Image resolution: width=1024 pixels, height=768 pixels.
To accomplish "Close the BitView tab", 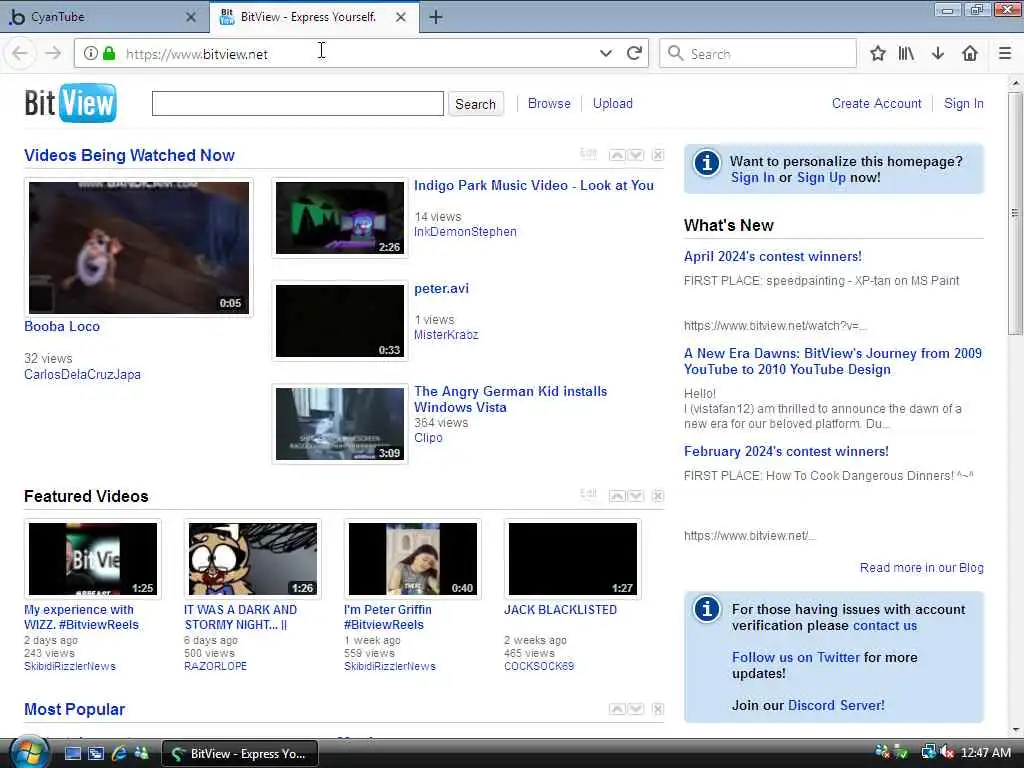I will (x=401, y=17).
